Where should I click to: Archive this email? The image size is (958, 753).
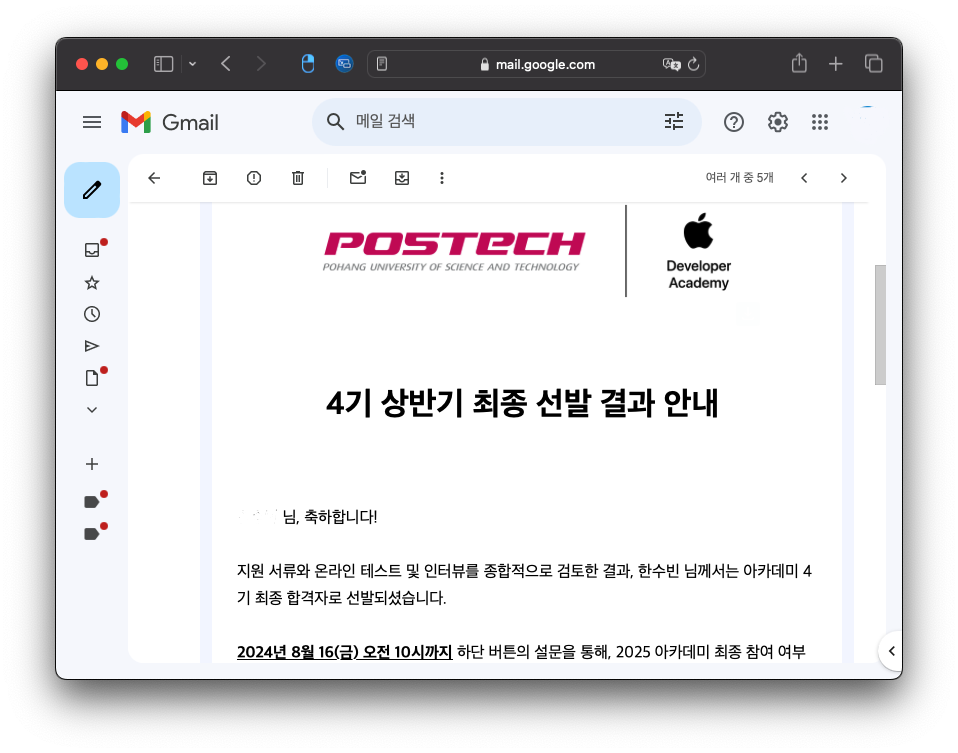(x=210, y=178)
